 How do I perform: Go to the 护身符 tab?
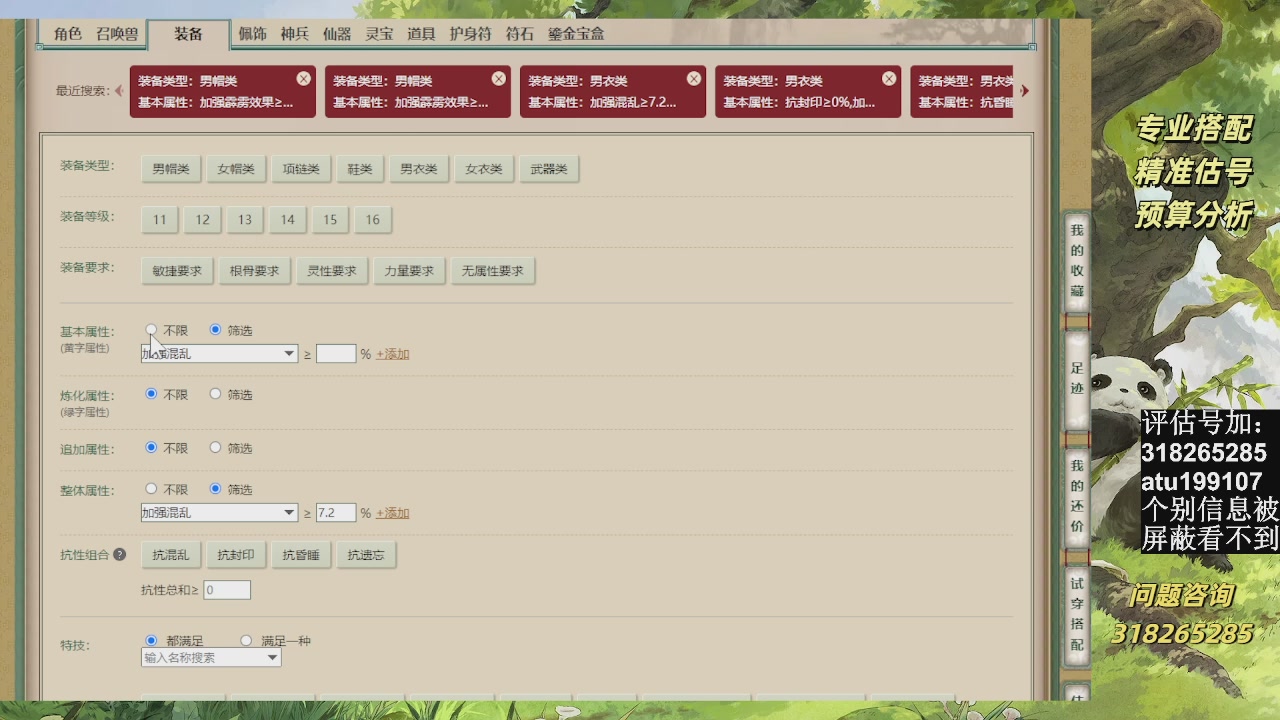tap(470, 34)
